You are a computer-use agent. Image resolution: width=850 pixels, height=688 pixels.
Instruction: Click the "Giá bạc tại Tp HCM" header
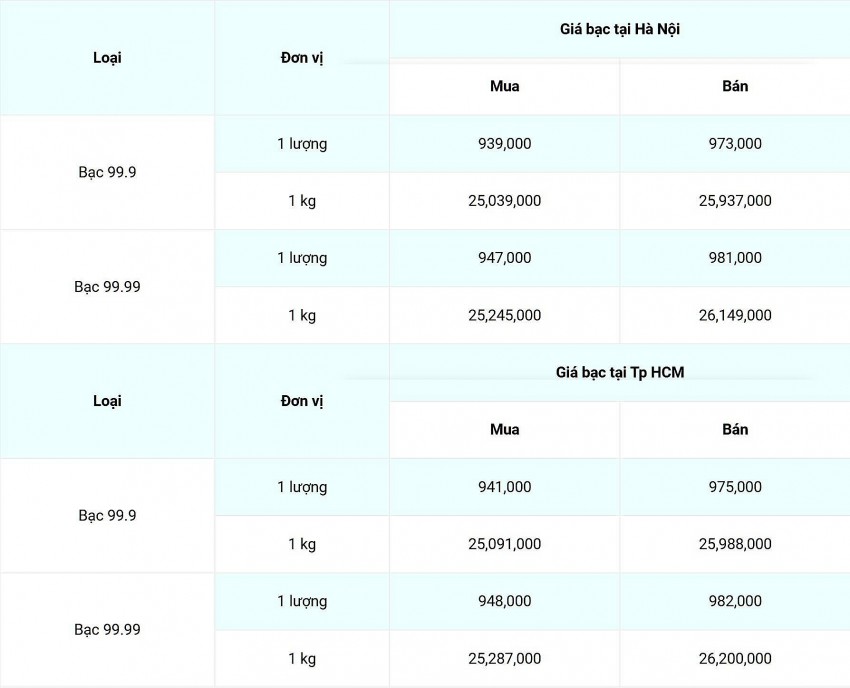point(620,373)
